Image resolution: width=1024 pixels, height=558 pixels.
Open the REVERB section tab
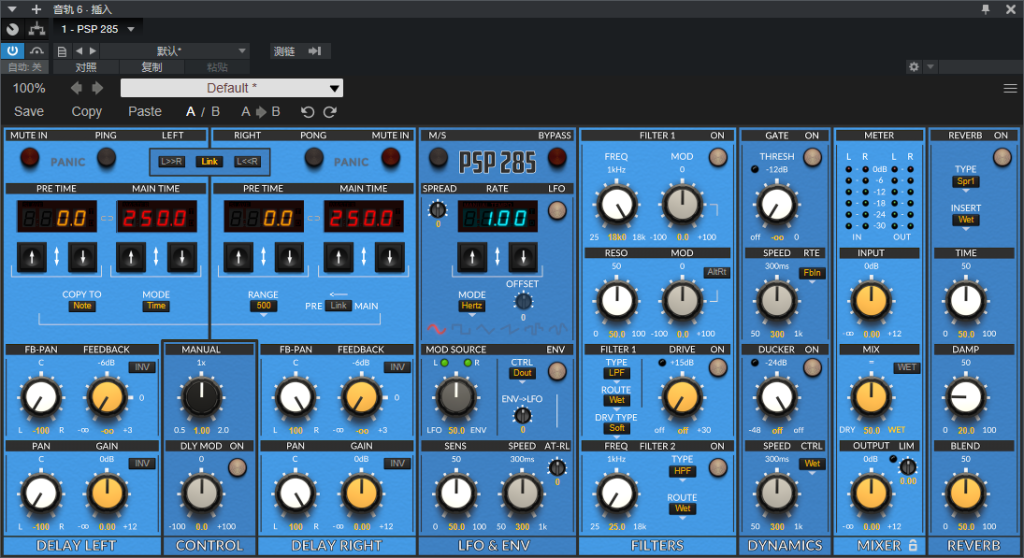(973, 546)
